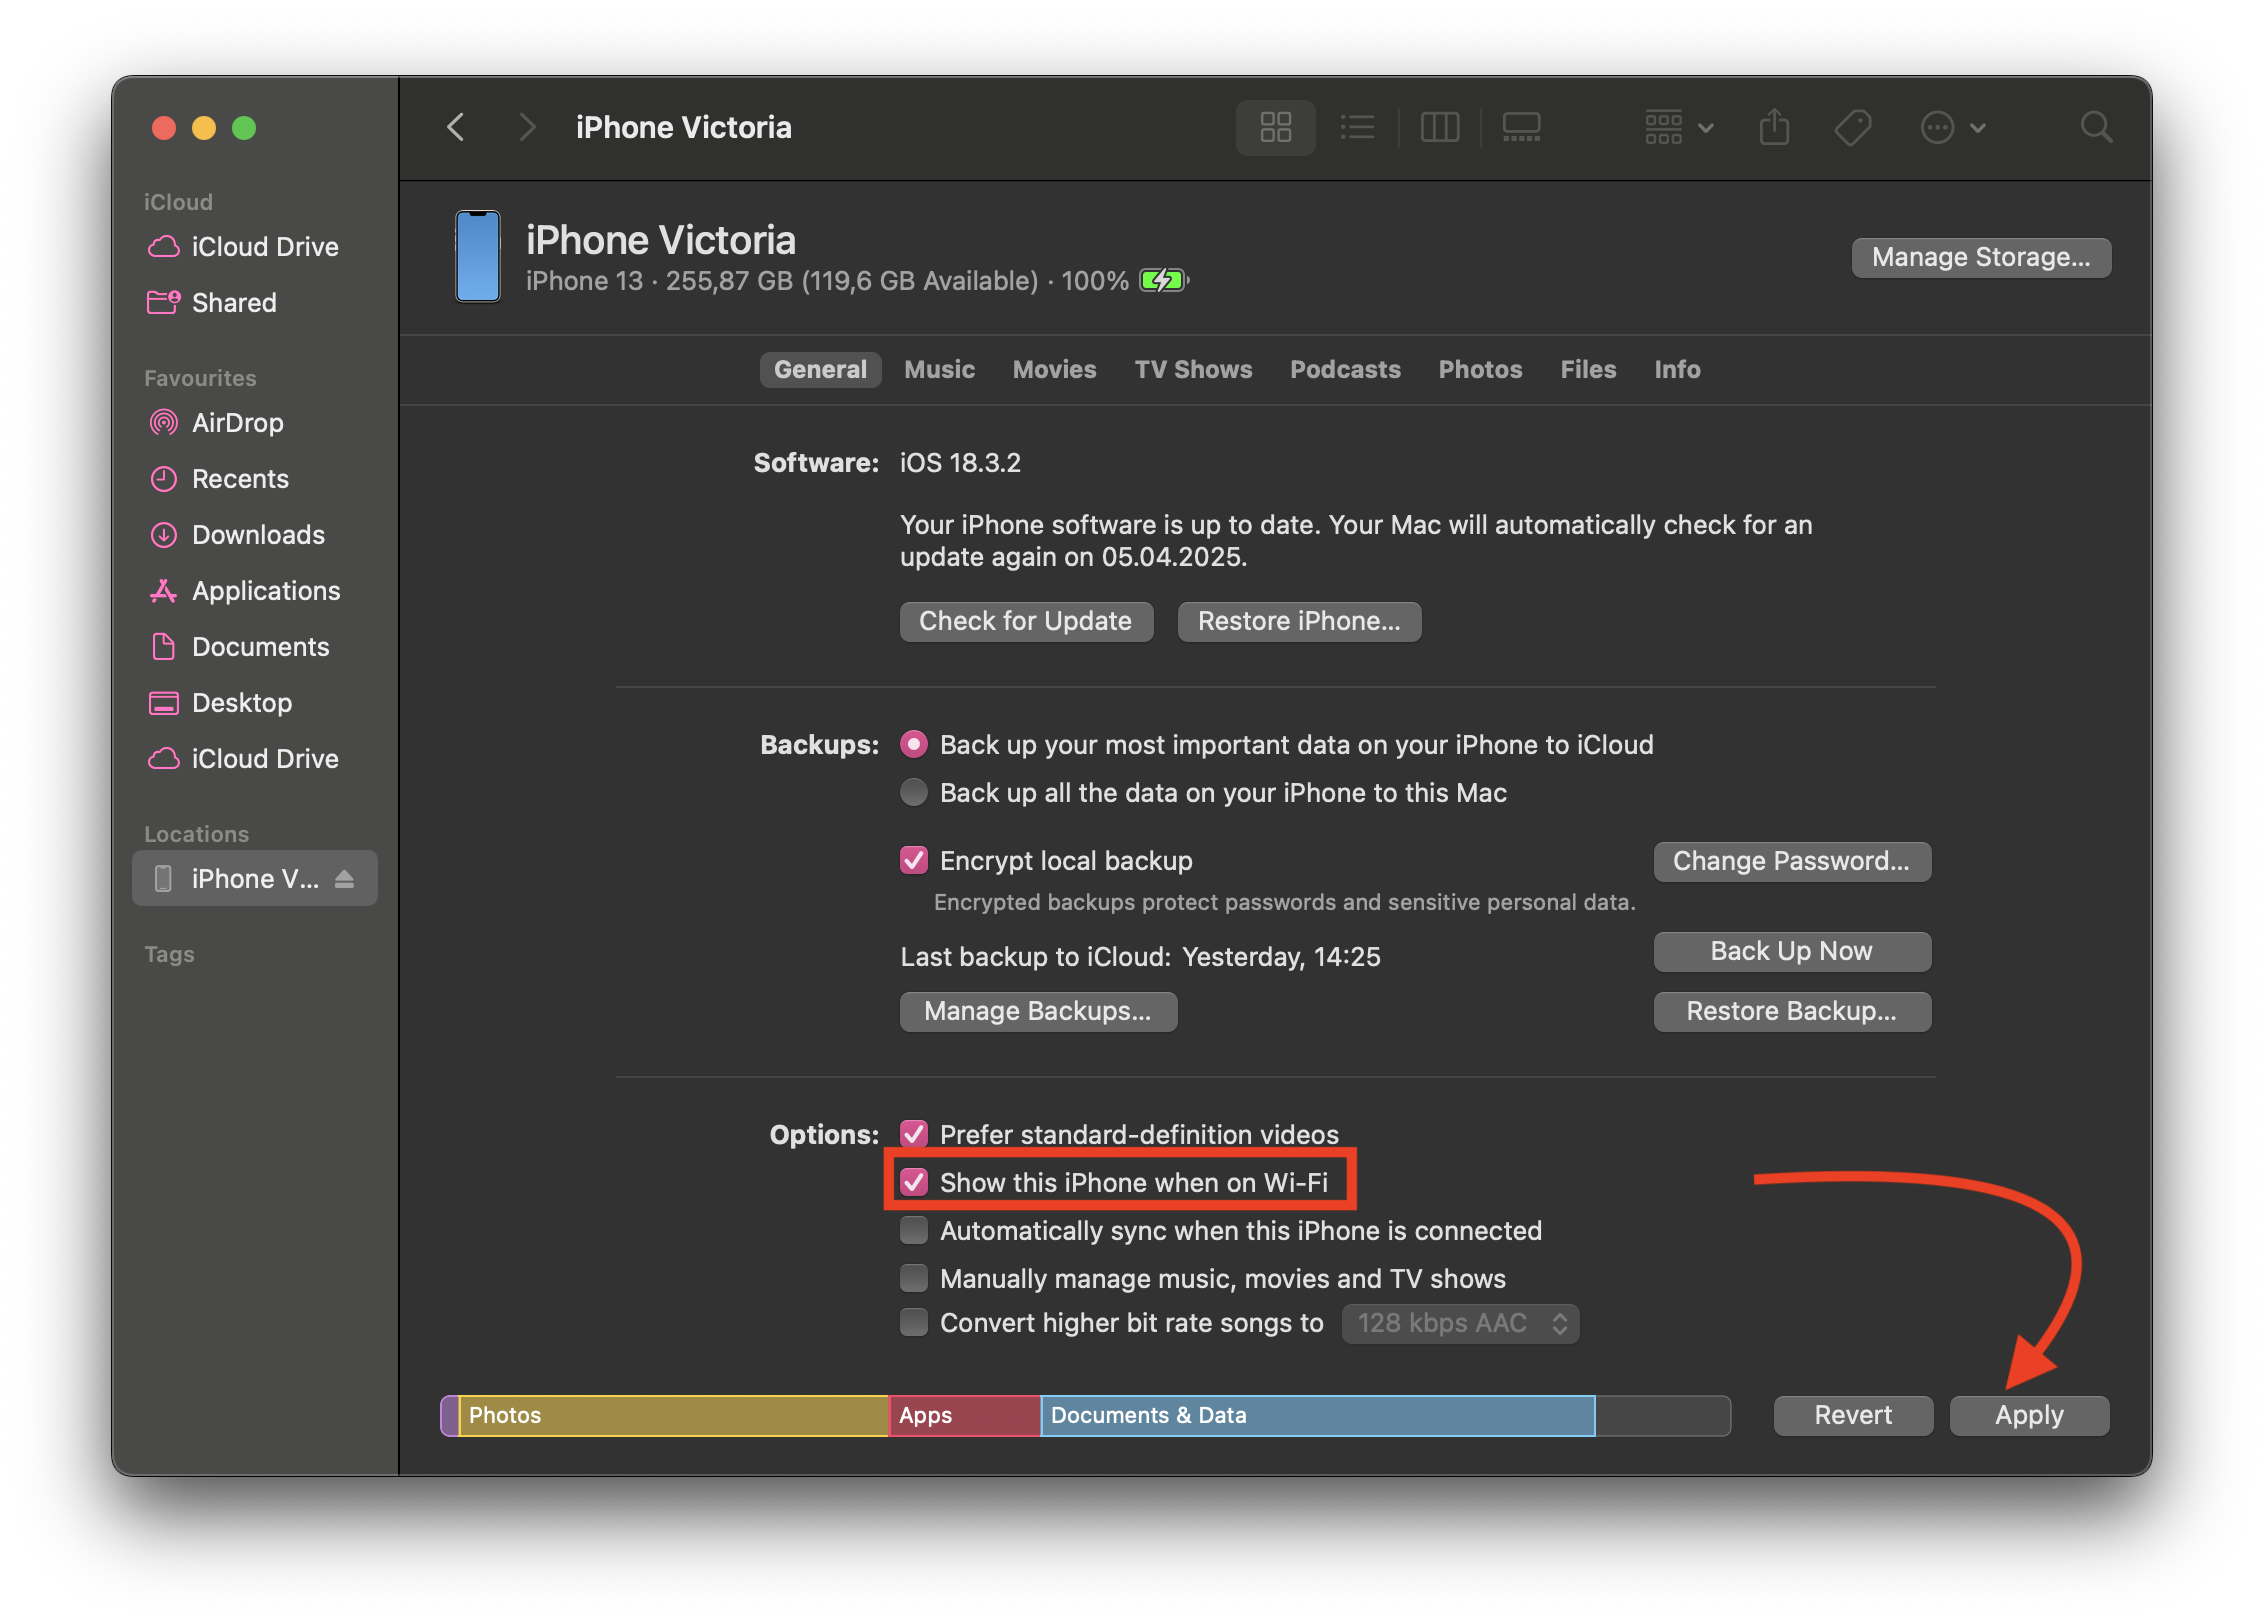Click the Tags toolbar icon
Screen dimensions: 2264x1624
point(1852,127)
